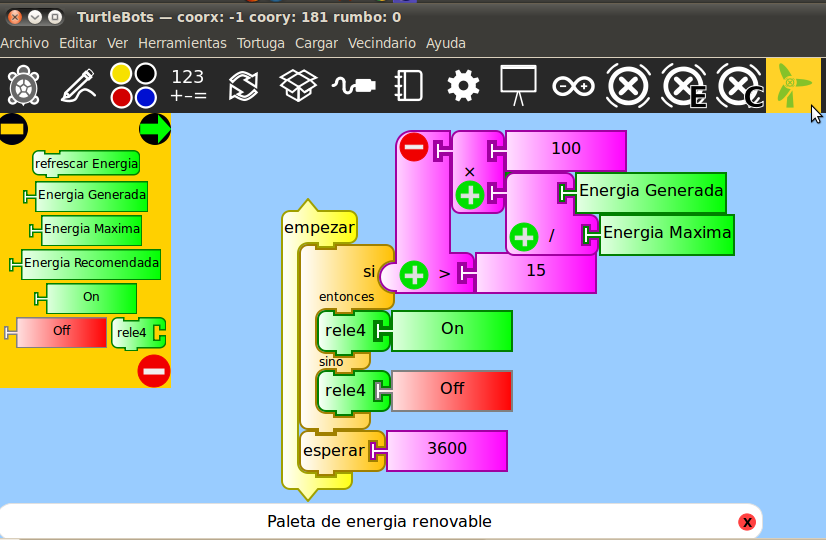826x540 pixels.
Task: Pick 'Energia Maxima' block from palette
Action: tap(91, 230)
